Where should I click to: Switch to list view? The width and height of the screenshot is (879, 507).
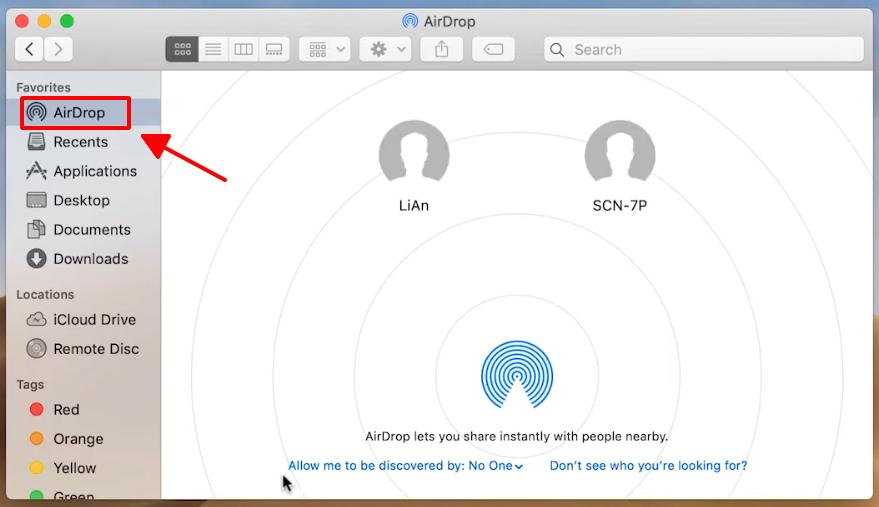[213, 49]
